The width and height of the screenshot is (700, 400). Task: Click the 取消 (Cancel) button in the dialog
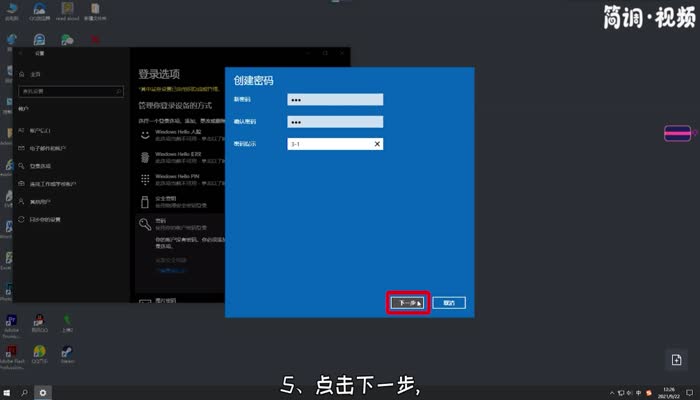coord(449,303)
